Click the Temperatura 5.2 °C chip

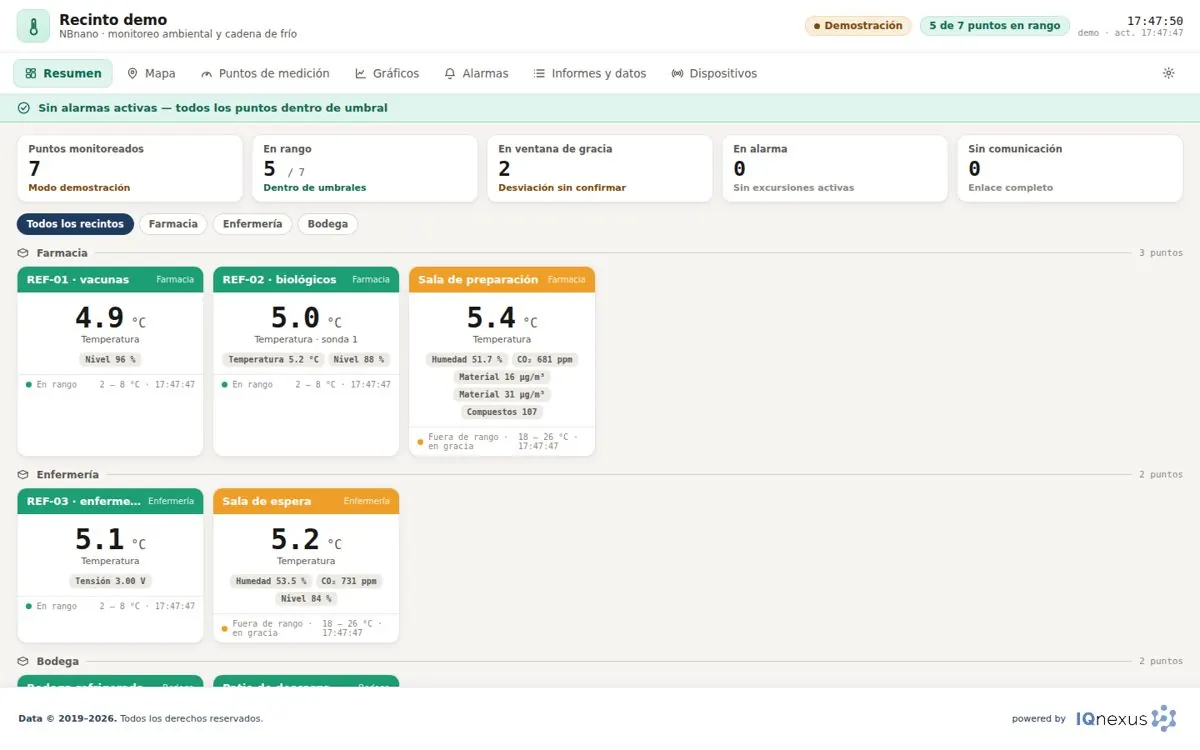[274, 359]
